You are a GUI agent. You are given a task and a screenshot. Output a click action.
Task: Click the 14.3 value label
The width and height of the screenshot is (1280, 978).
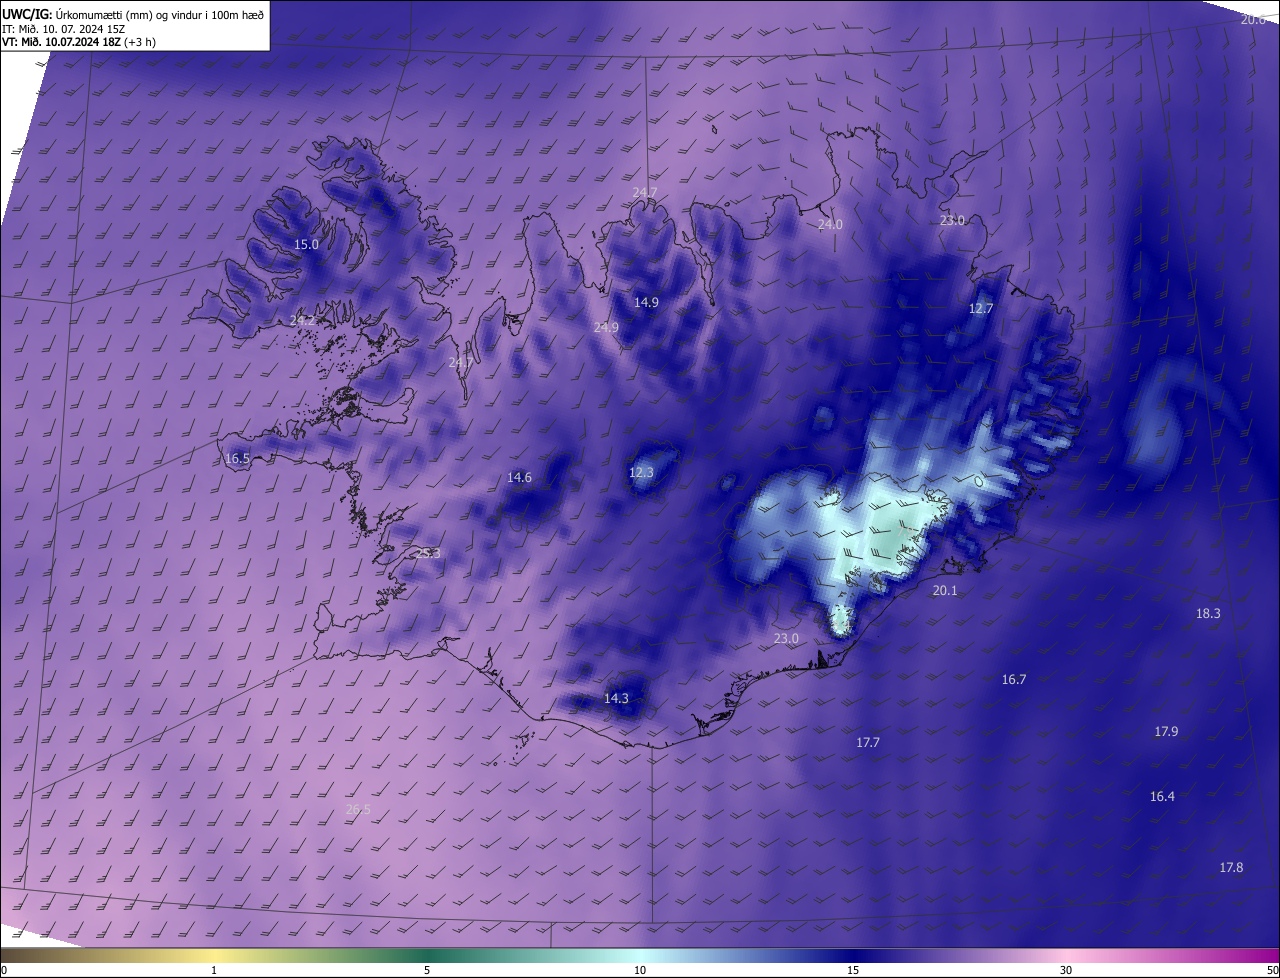point(616,698)
